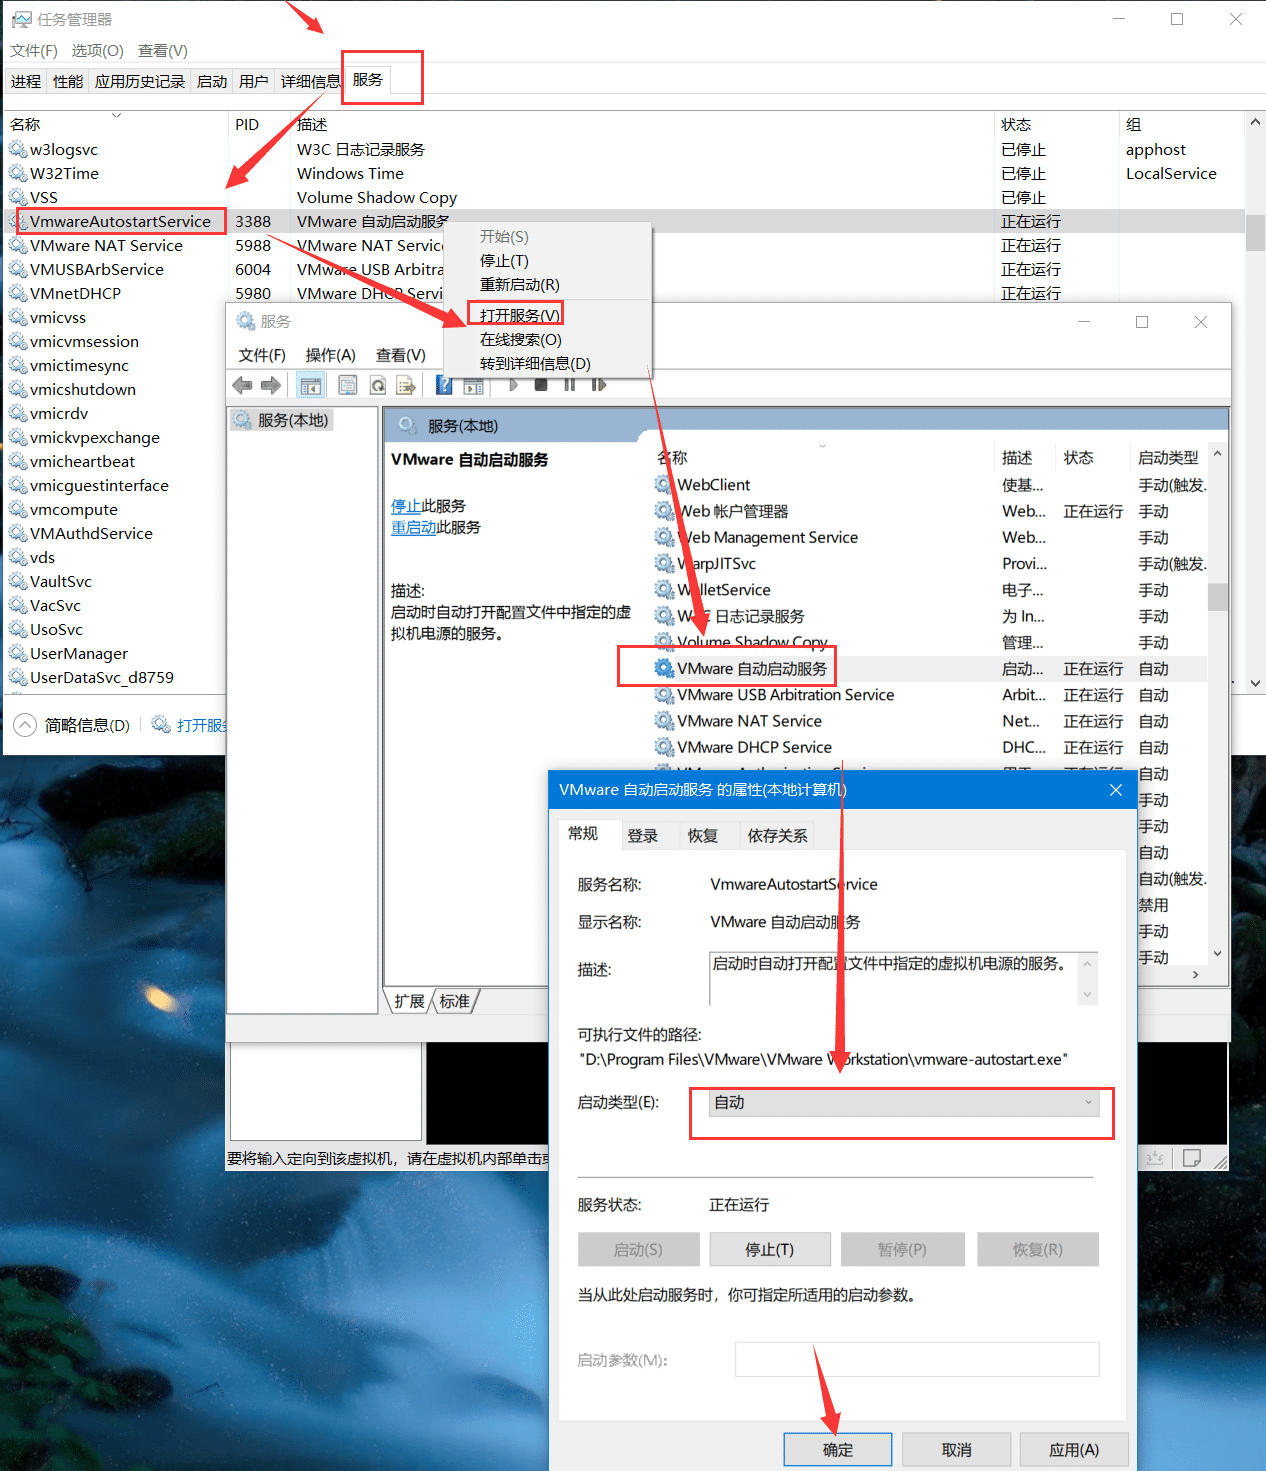Close the VMware 自动启动服务 properties dialog
Screen dimensions: 1266x1471
tap(1116, 790)
